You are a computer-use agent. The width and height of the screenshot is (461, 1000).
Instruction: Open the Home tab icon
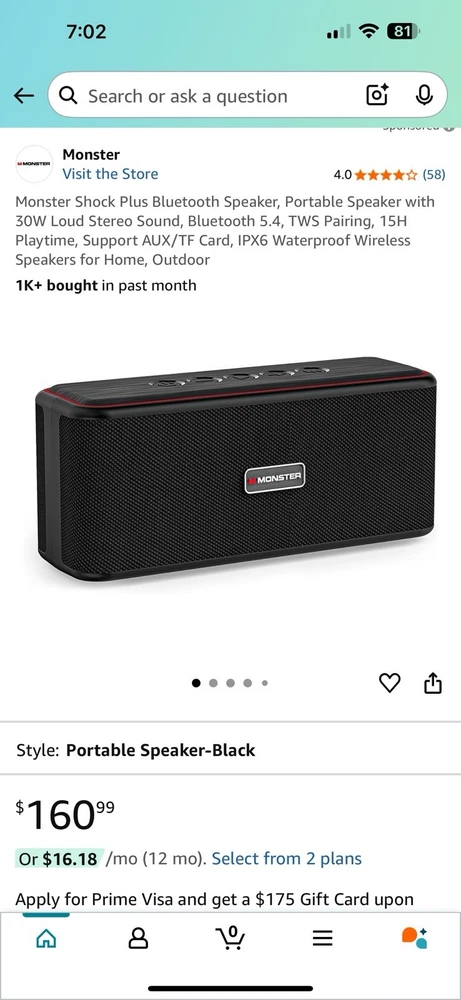point(46,938)
